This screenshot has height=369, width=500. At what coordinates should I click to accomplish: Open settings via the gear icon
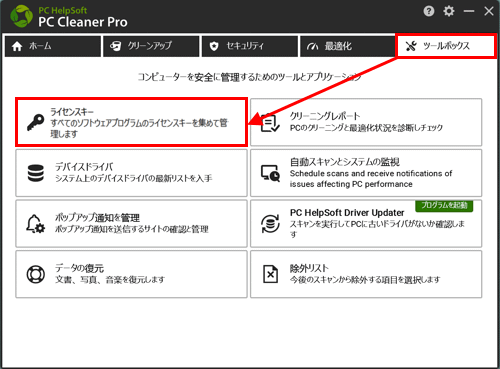449,11
